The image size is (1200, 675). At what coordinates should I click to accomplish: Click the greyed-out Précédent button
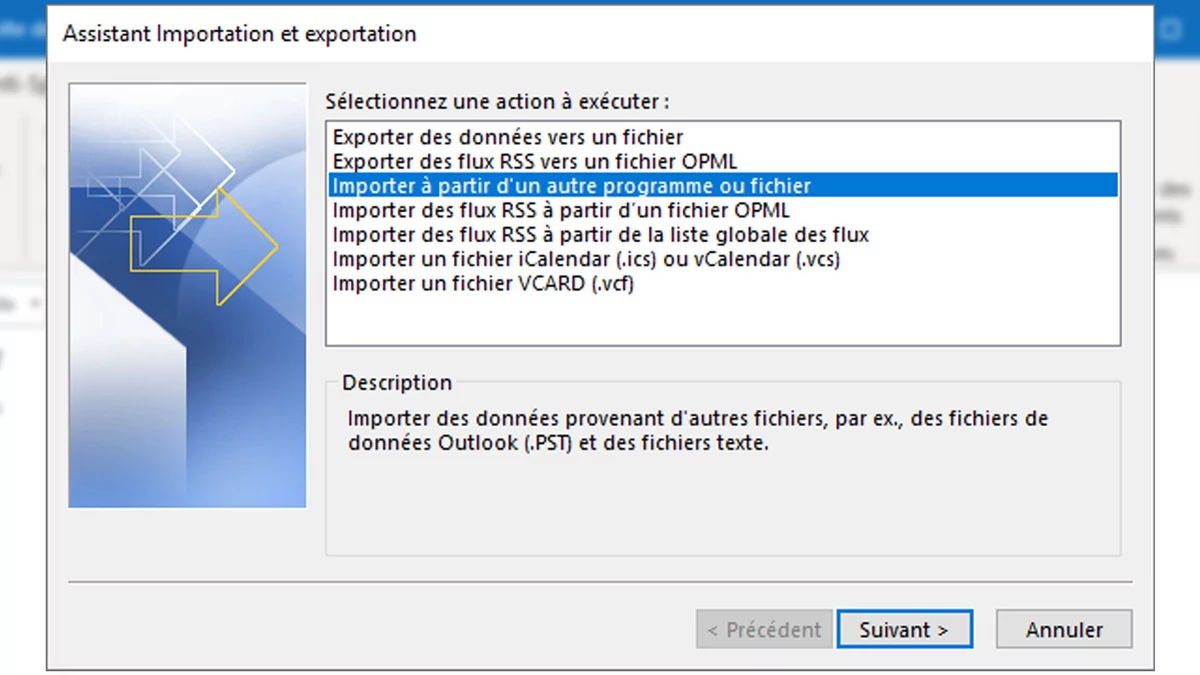pyautogui.click(x=764, y=630)
